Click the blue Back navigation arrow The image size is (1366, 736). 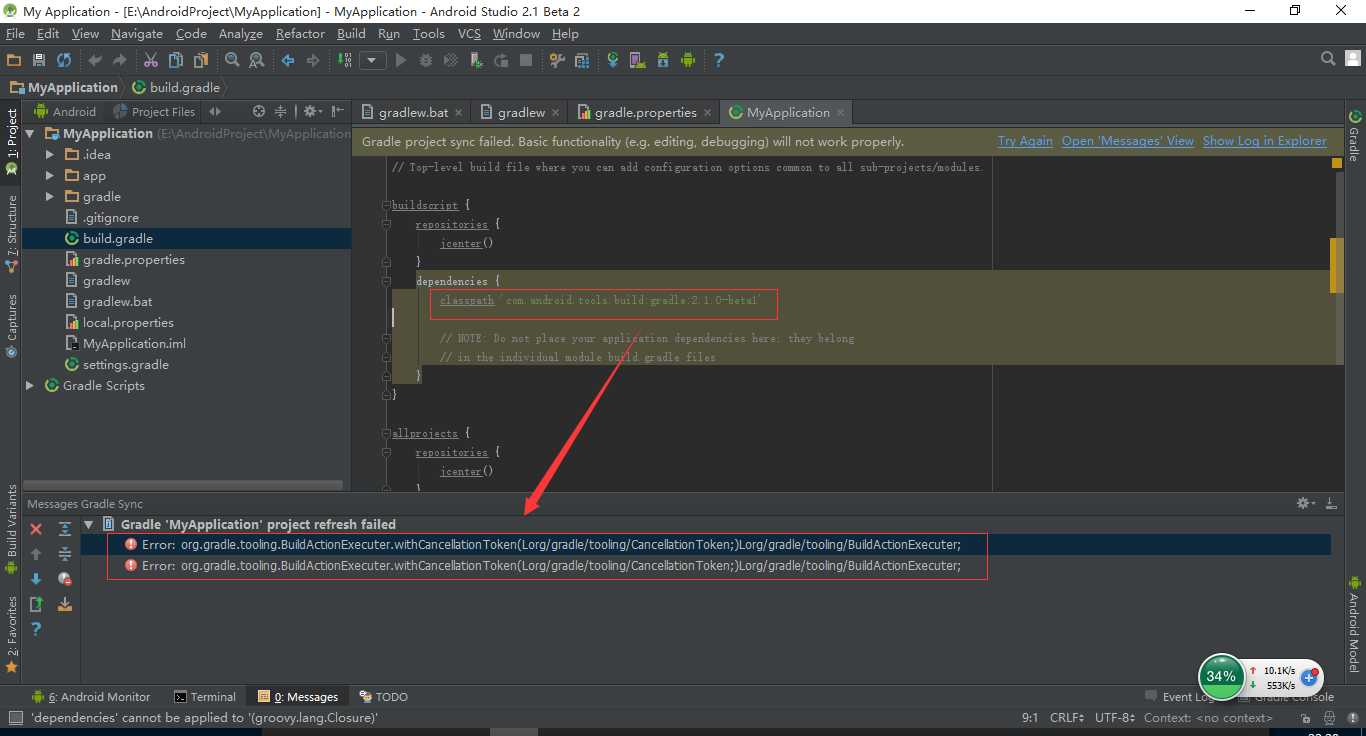[288, 60]
